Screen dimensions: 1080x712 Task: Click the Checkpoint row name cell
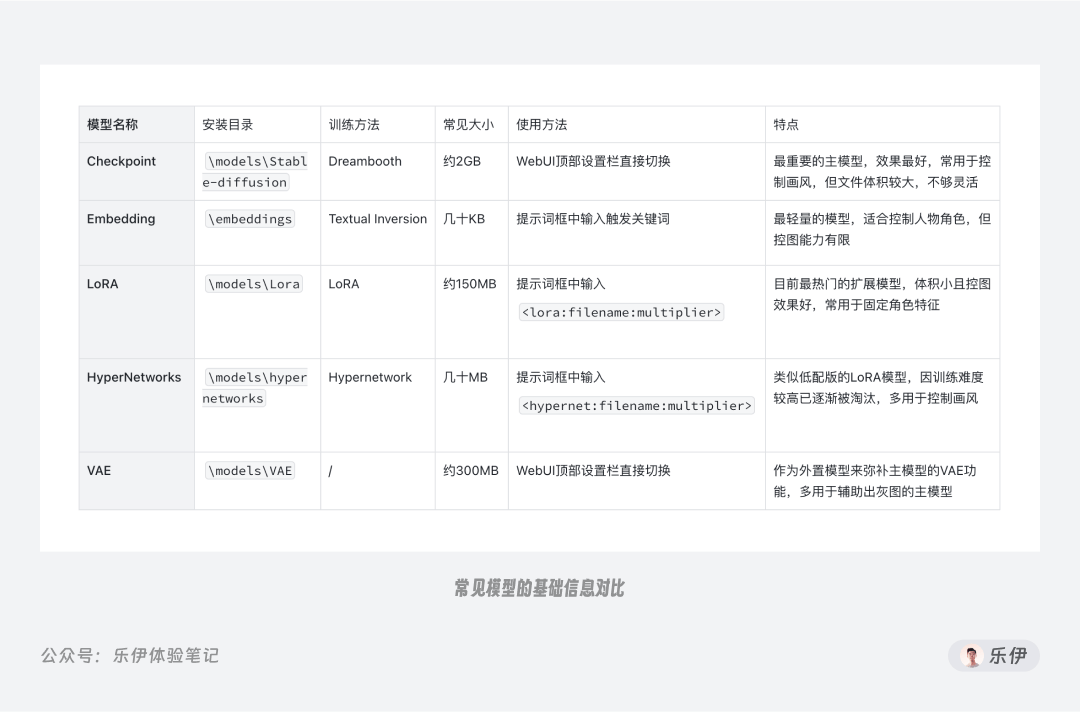[136, 171]
